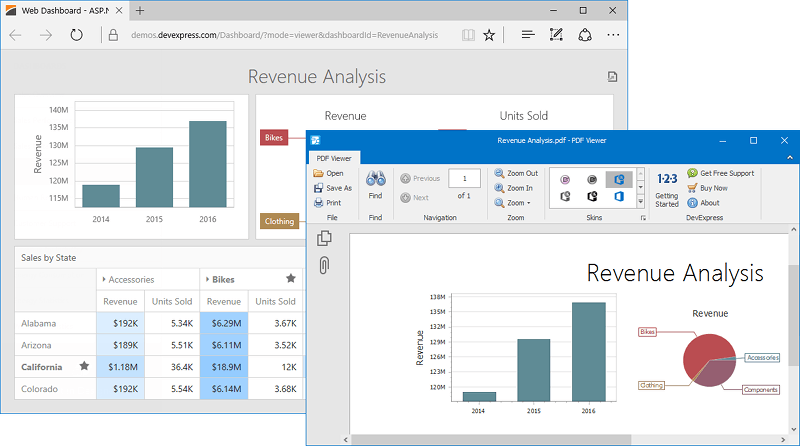Click the browser Forward arrow
The width and height of the screenshot is (800, 446).
(x=46, y=35)
